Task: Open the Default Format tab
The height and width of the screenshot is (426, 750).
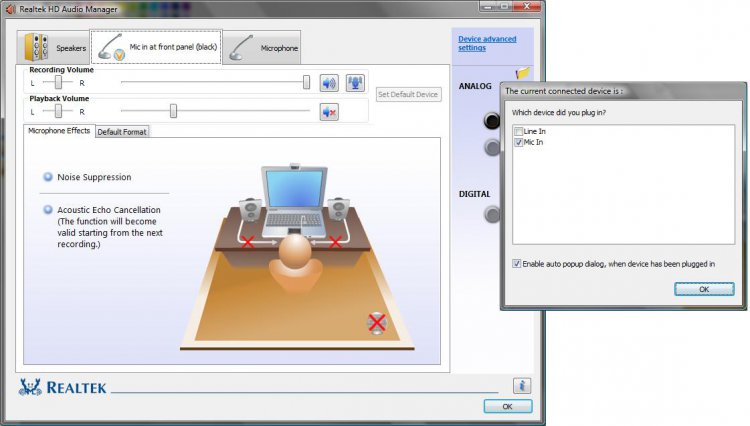Action: coord(122,132)
